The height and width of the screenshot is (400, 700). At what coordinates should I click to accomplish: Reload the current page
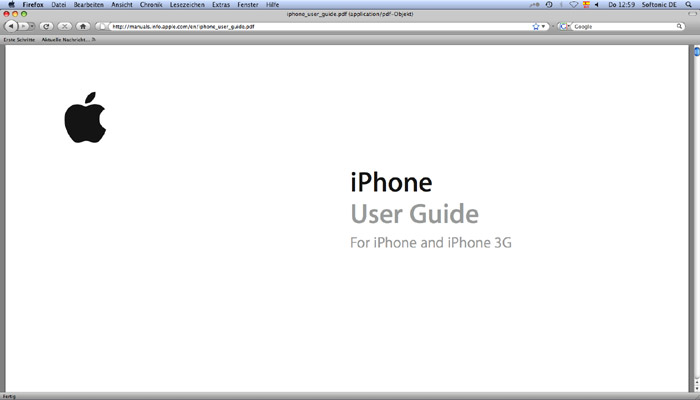coord(46,26)
